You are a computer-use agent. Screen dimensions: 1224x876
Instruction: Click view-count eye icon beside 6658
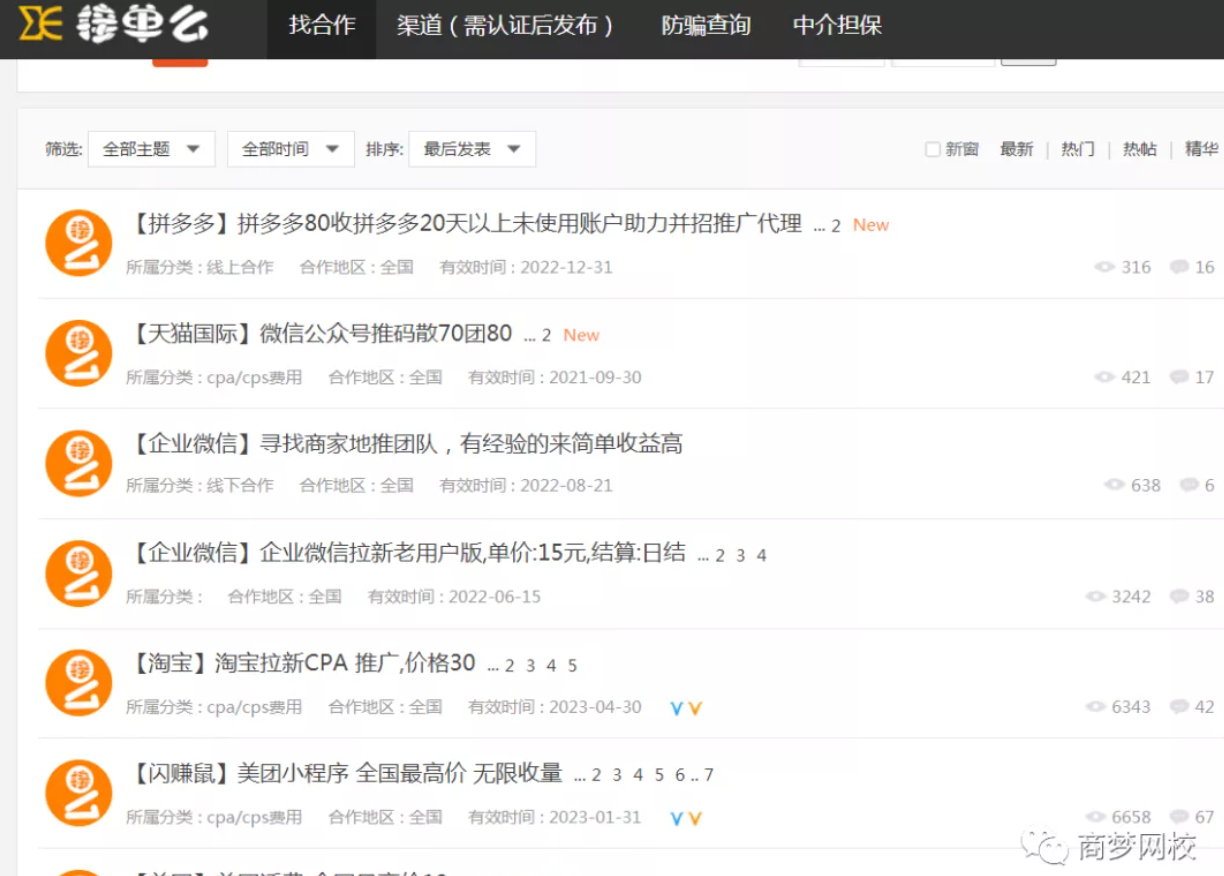coord(1096,817)
